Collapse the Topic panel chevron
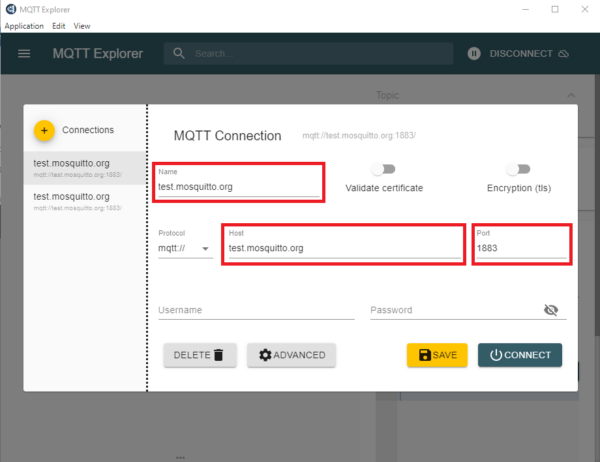The image size is (600, 462). (571, 95)
